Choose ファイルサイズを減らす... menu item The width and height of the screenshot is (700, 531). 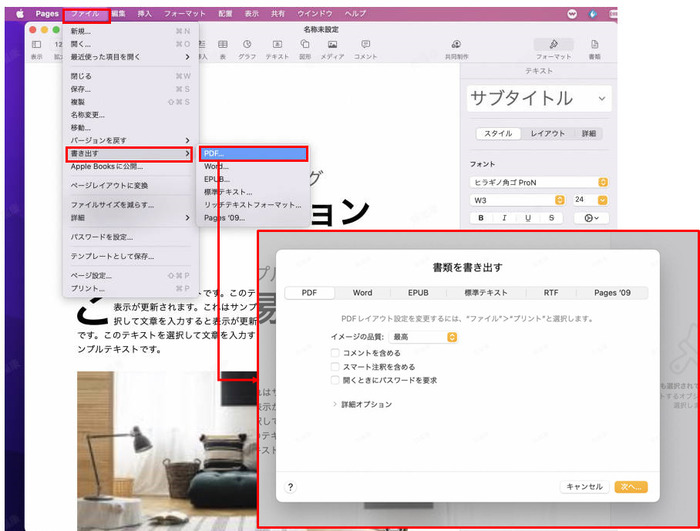pyautogui.click(x=130, y=205)
